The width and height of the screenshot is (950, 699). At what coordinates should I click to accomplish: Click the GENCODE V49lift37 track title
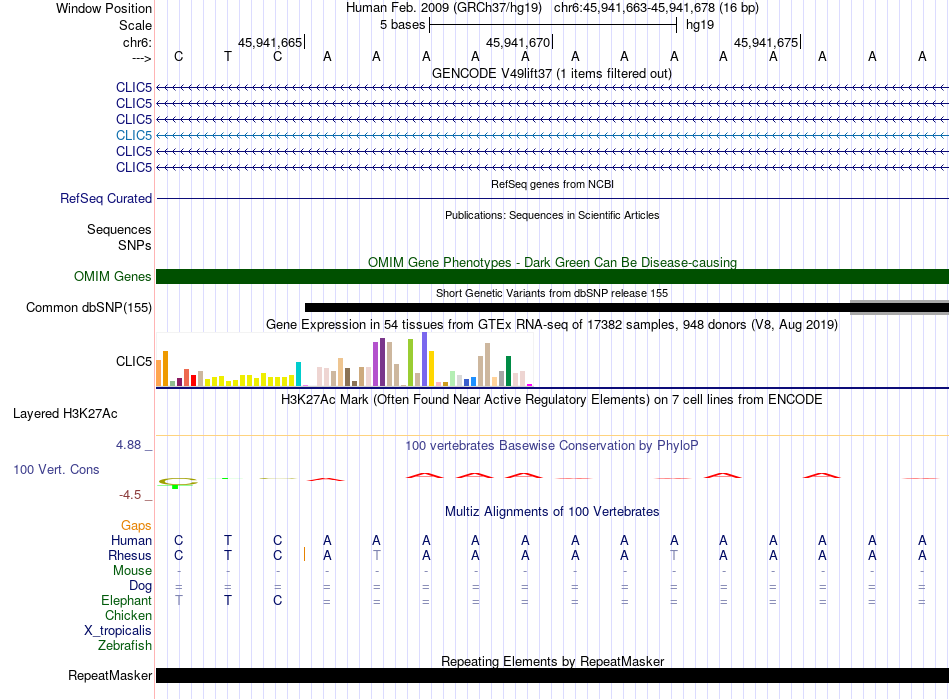(552, 73)
